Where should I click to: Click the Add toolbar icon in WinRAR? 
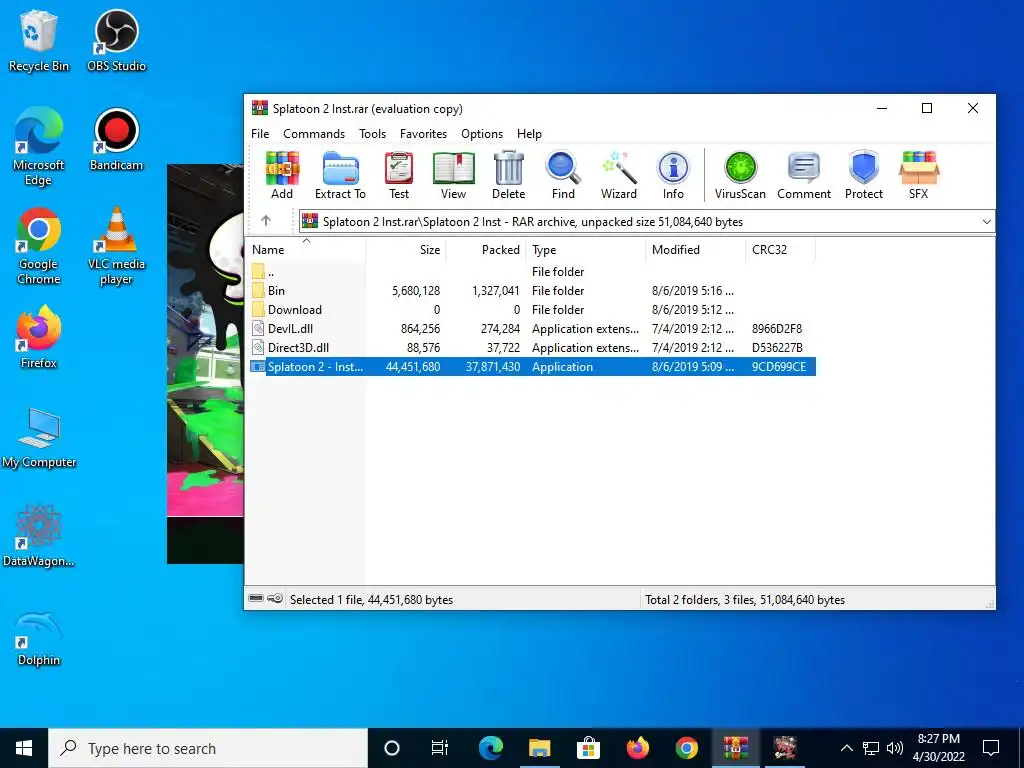pyautogui.click(x=282, y=175)
